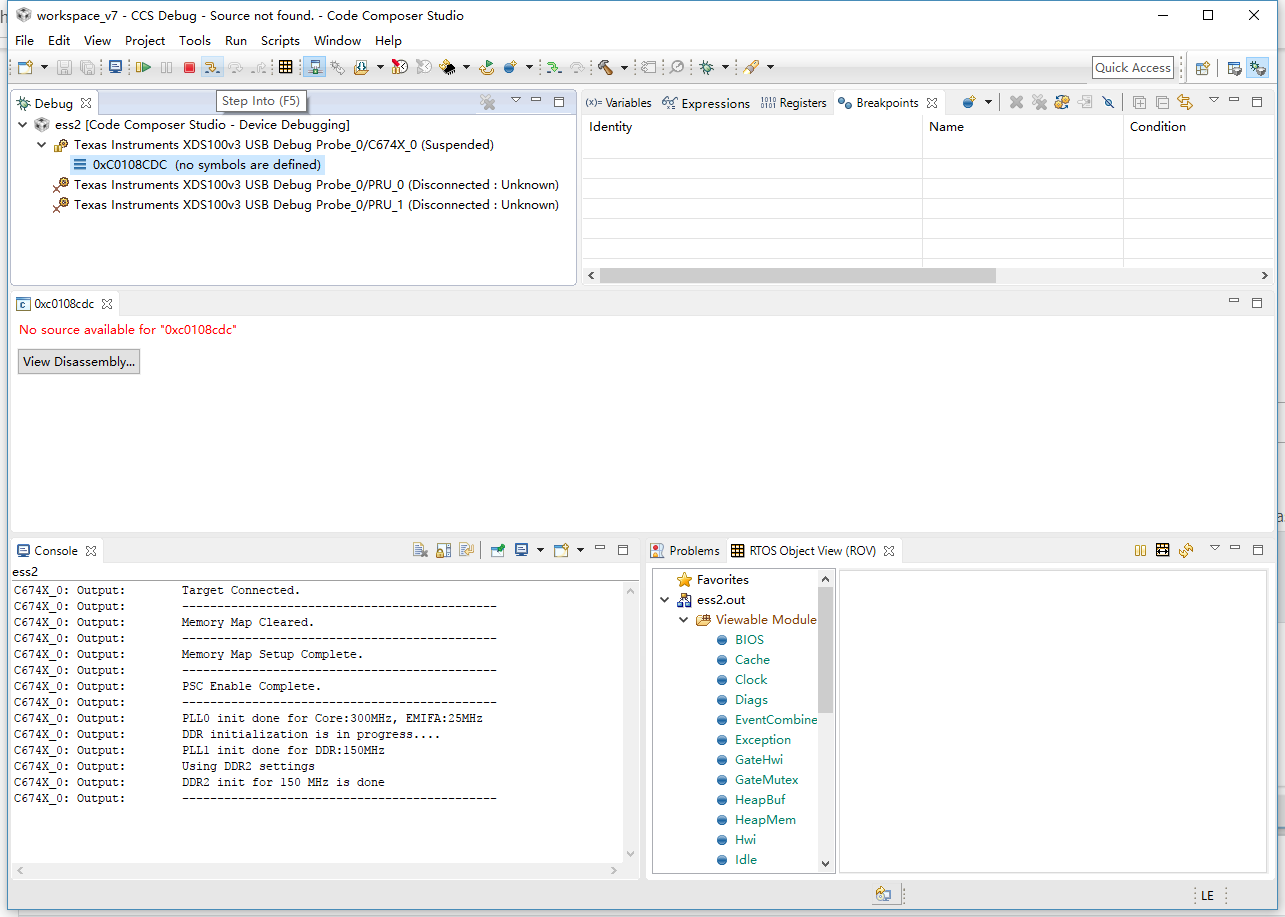Click the load program toolbar icon
This screenshot has height=917, width=1285.
click(x=361, y=67)
